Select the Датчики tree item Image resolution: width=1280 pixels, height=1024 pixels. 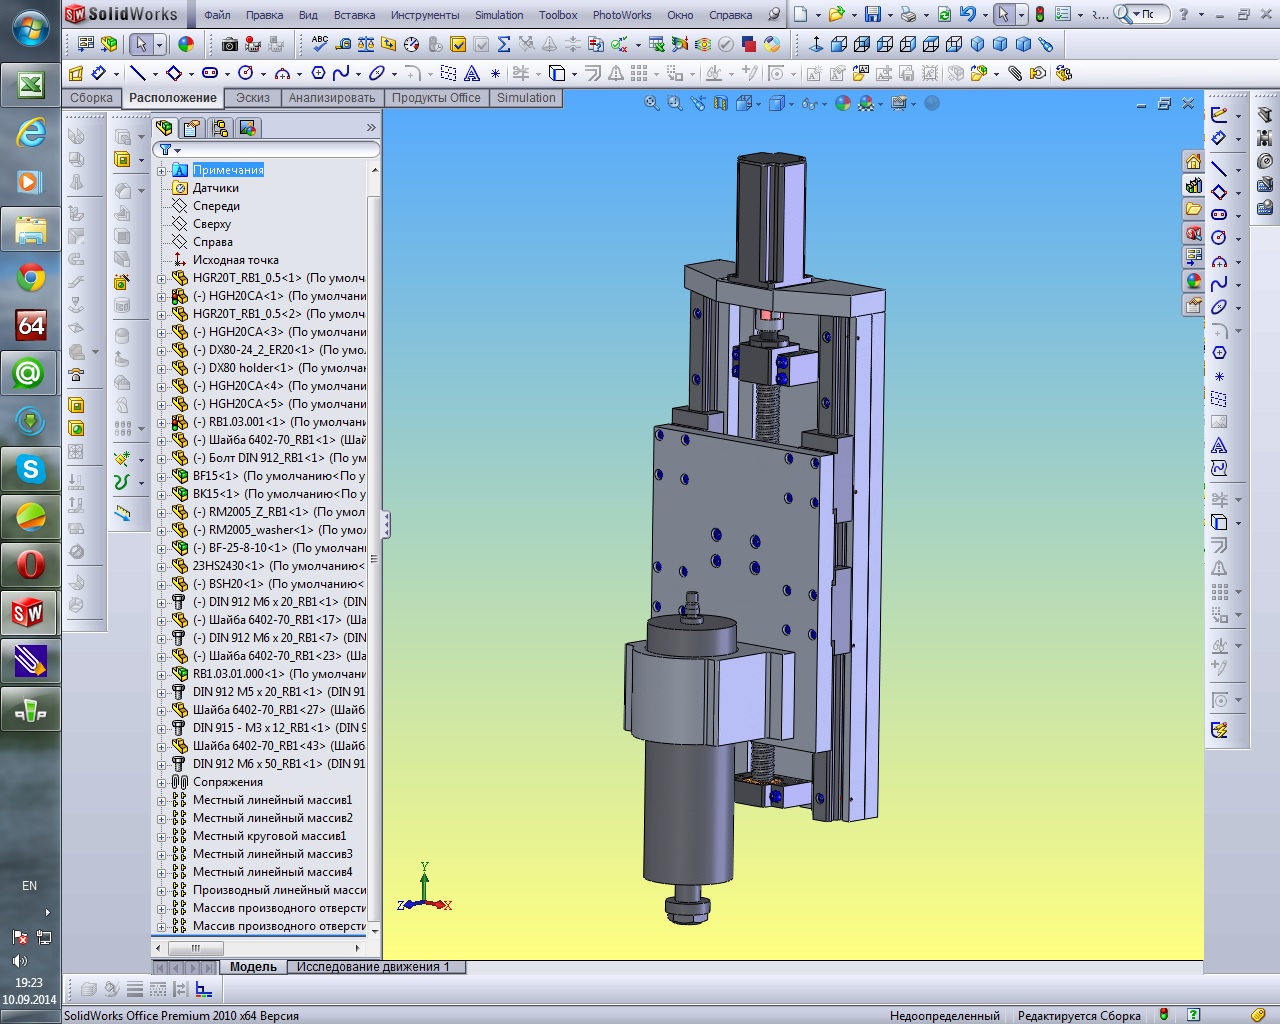click(216, 188)
